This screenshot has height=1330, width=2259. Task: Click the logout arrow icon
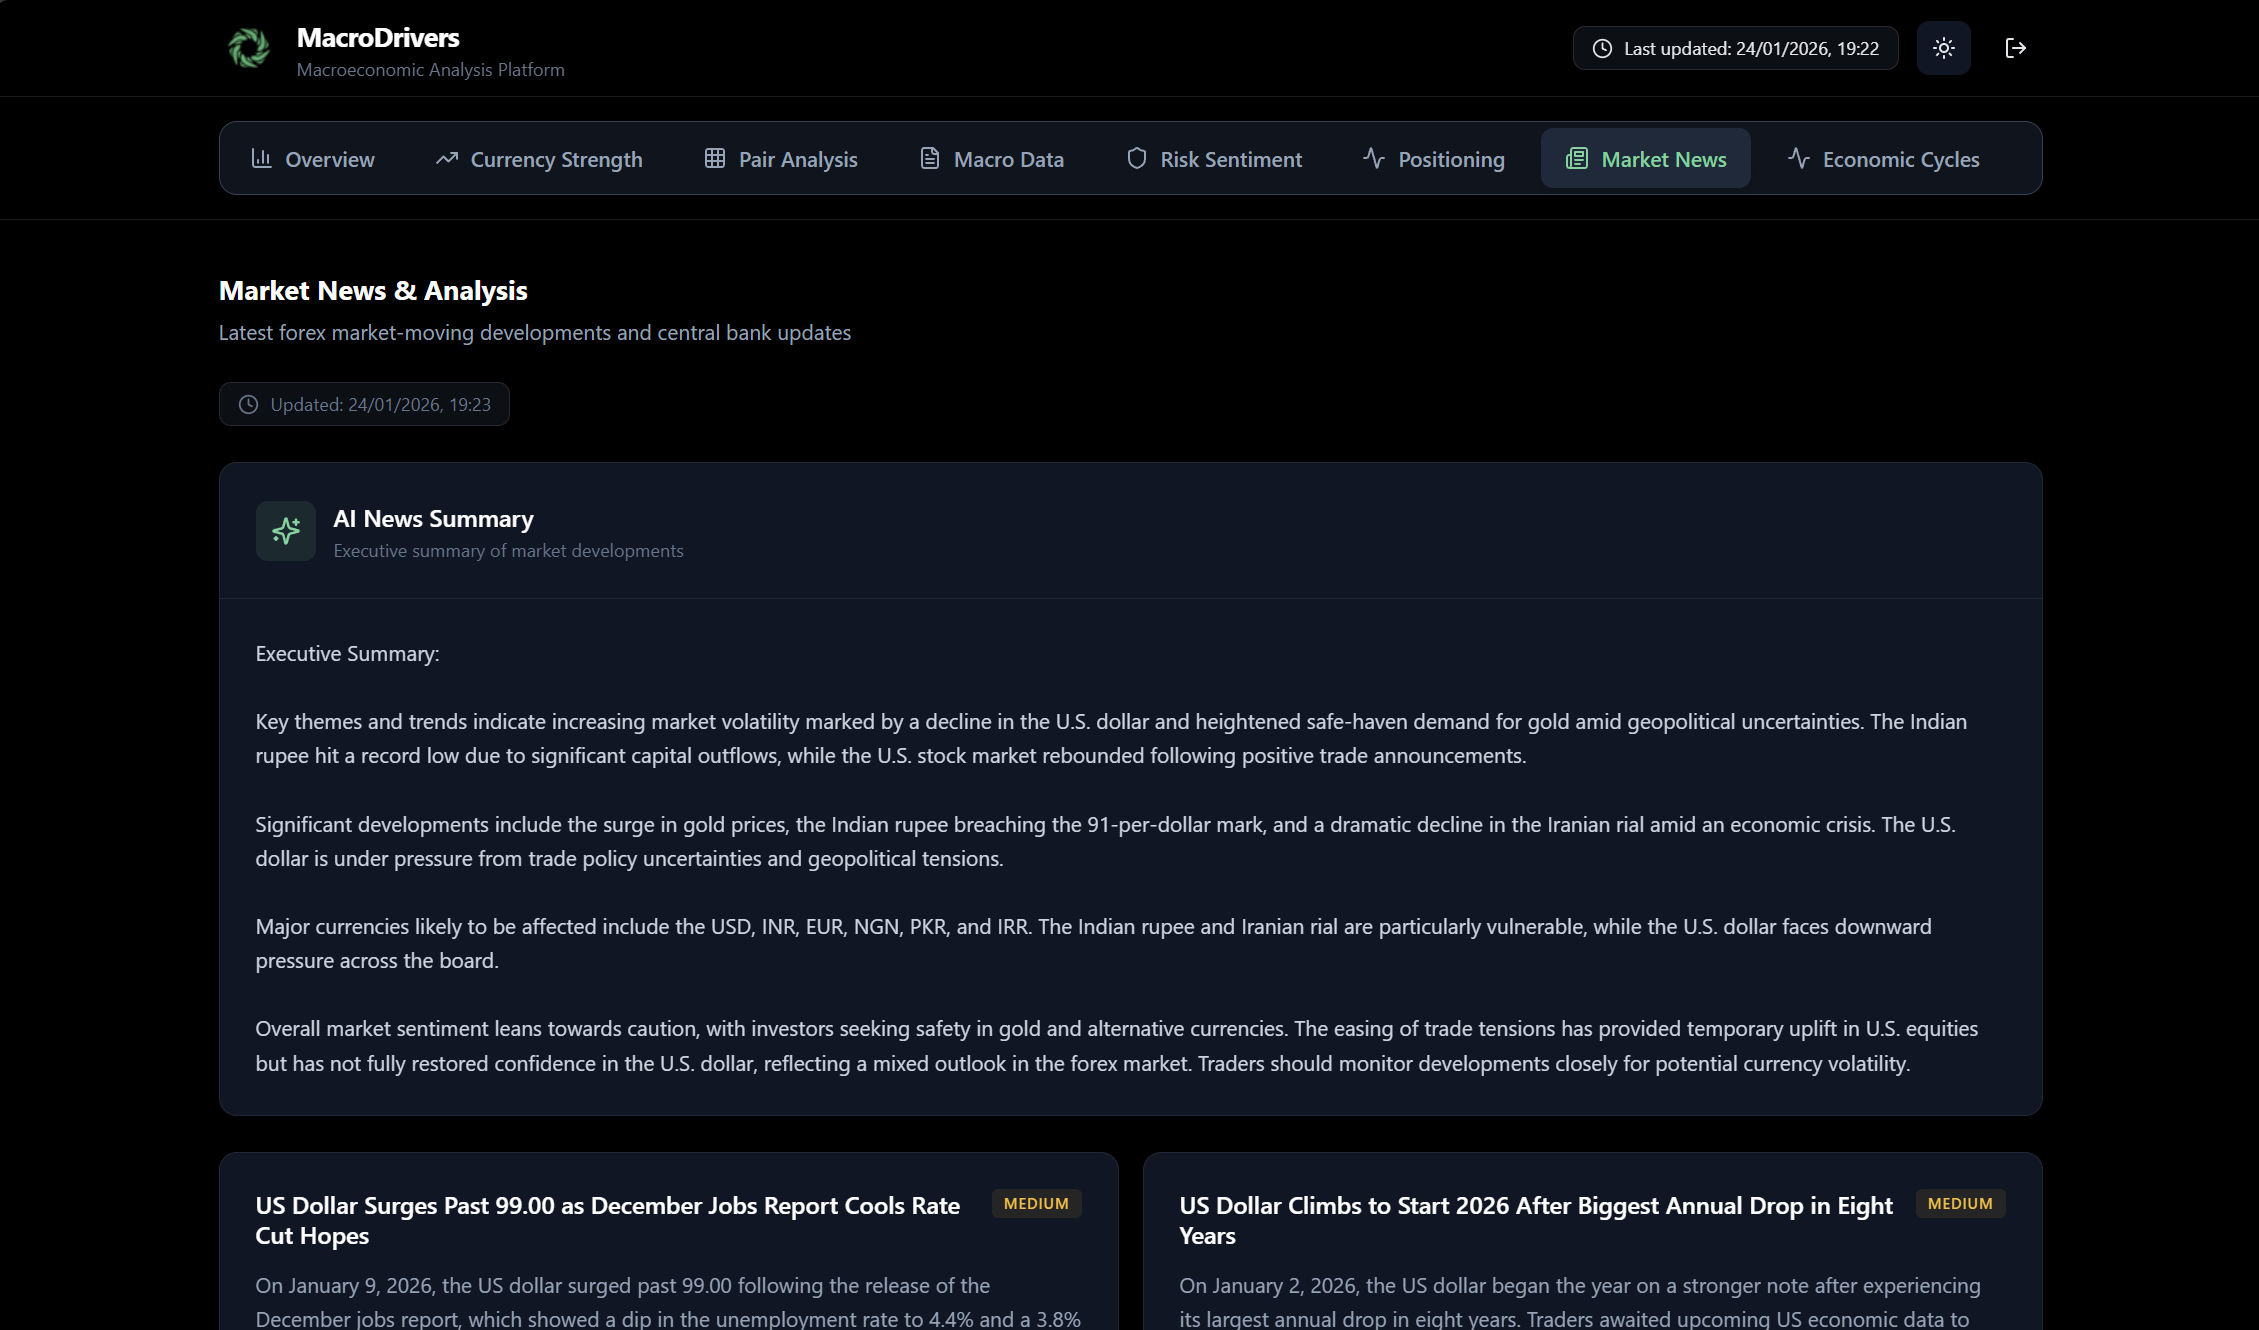pyautogui.click(x=2015, y=48)
